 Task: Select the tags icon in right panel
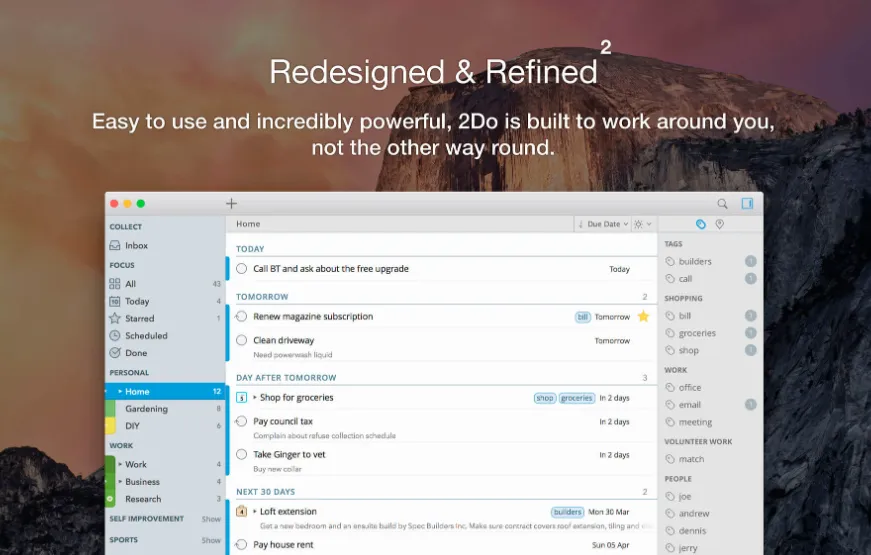(x=700, y=224)
